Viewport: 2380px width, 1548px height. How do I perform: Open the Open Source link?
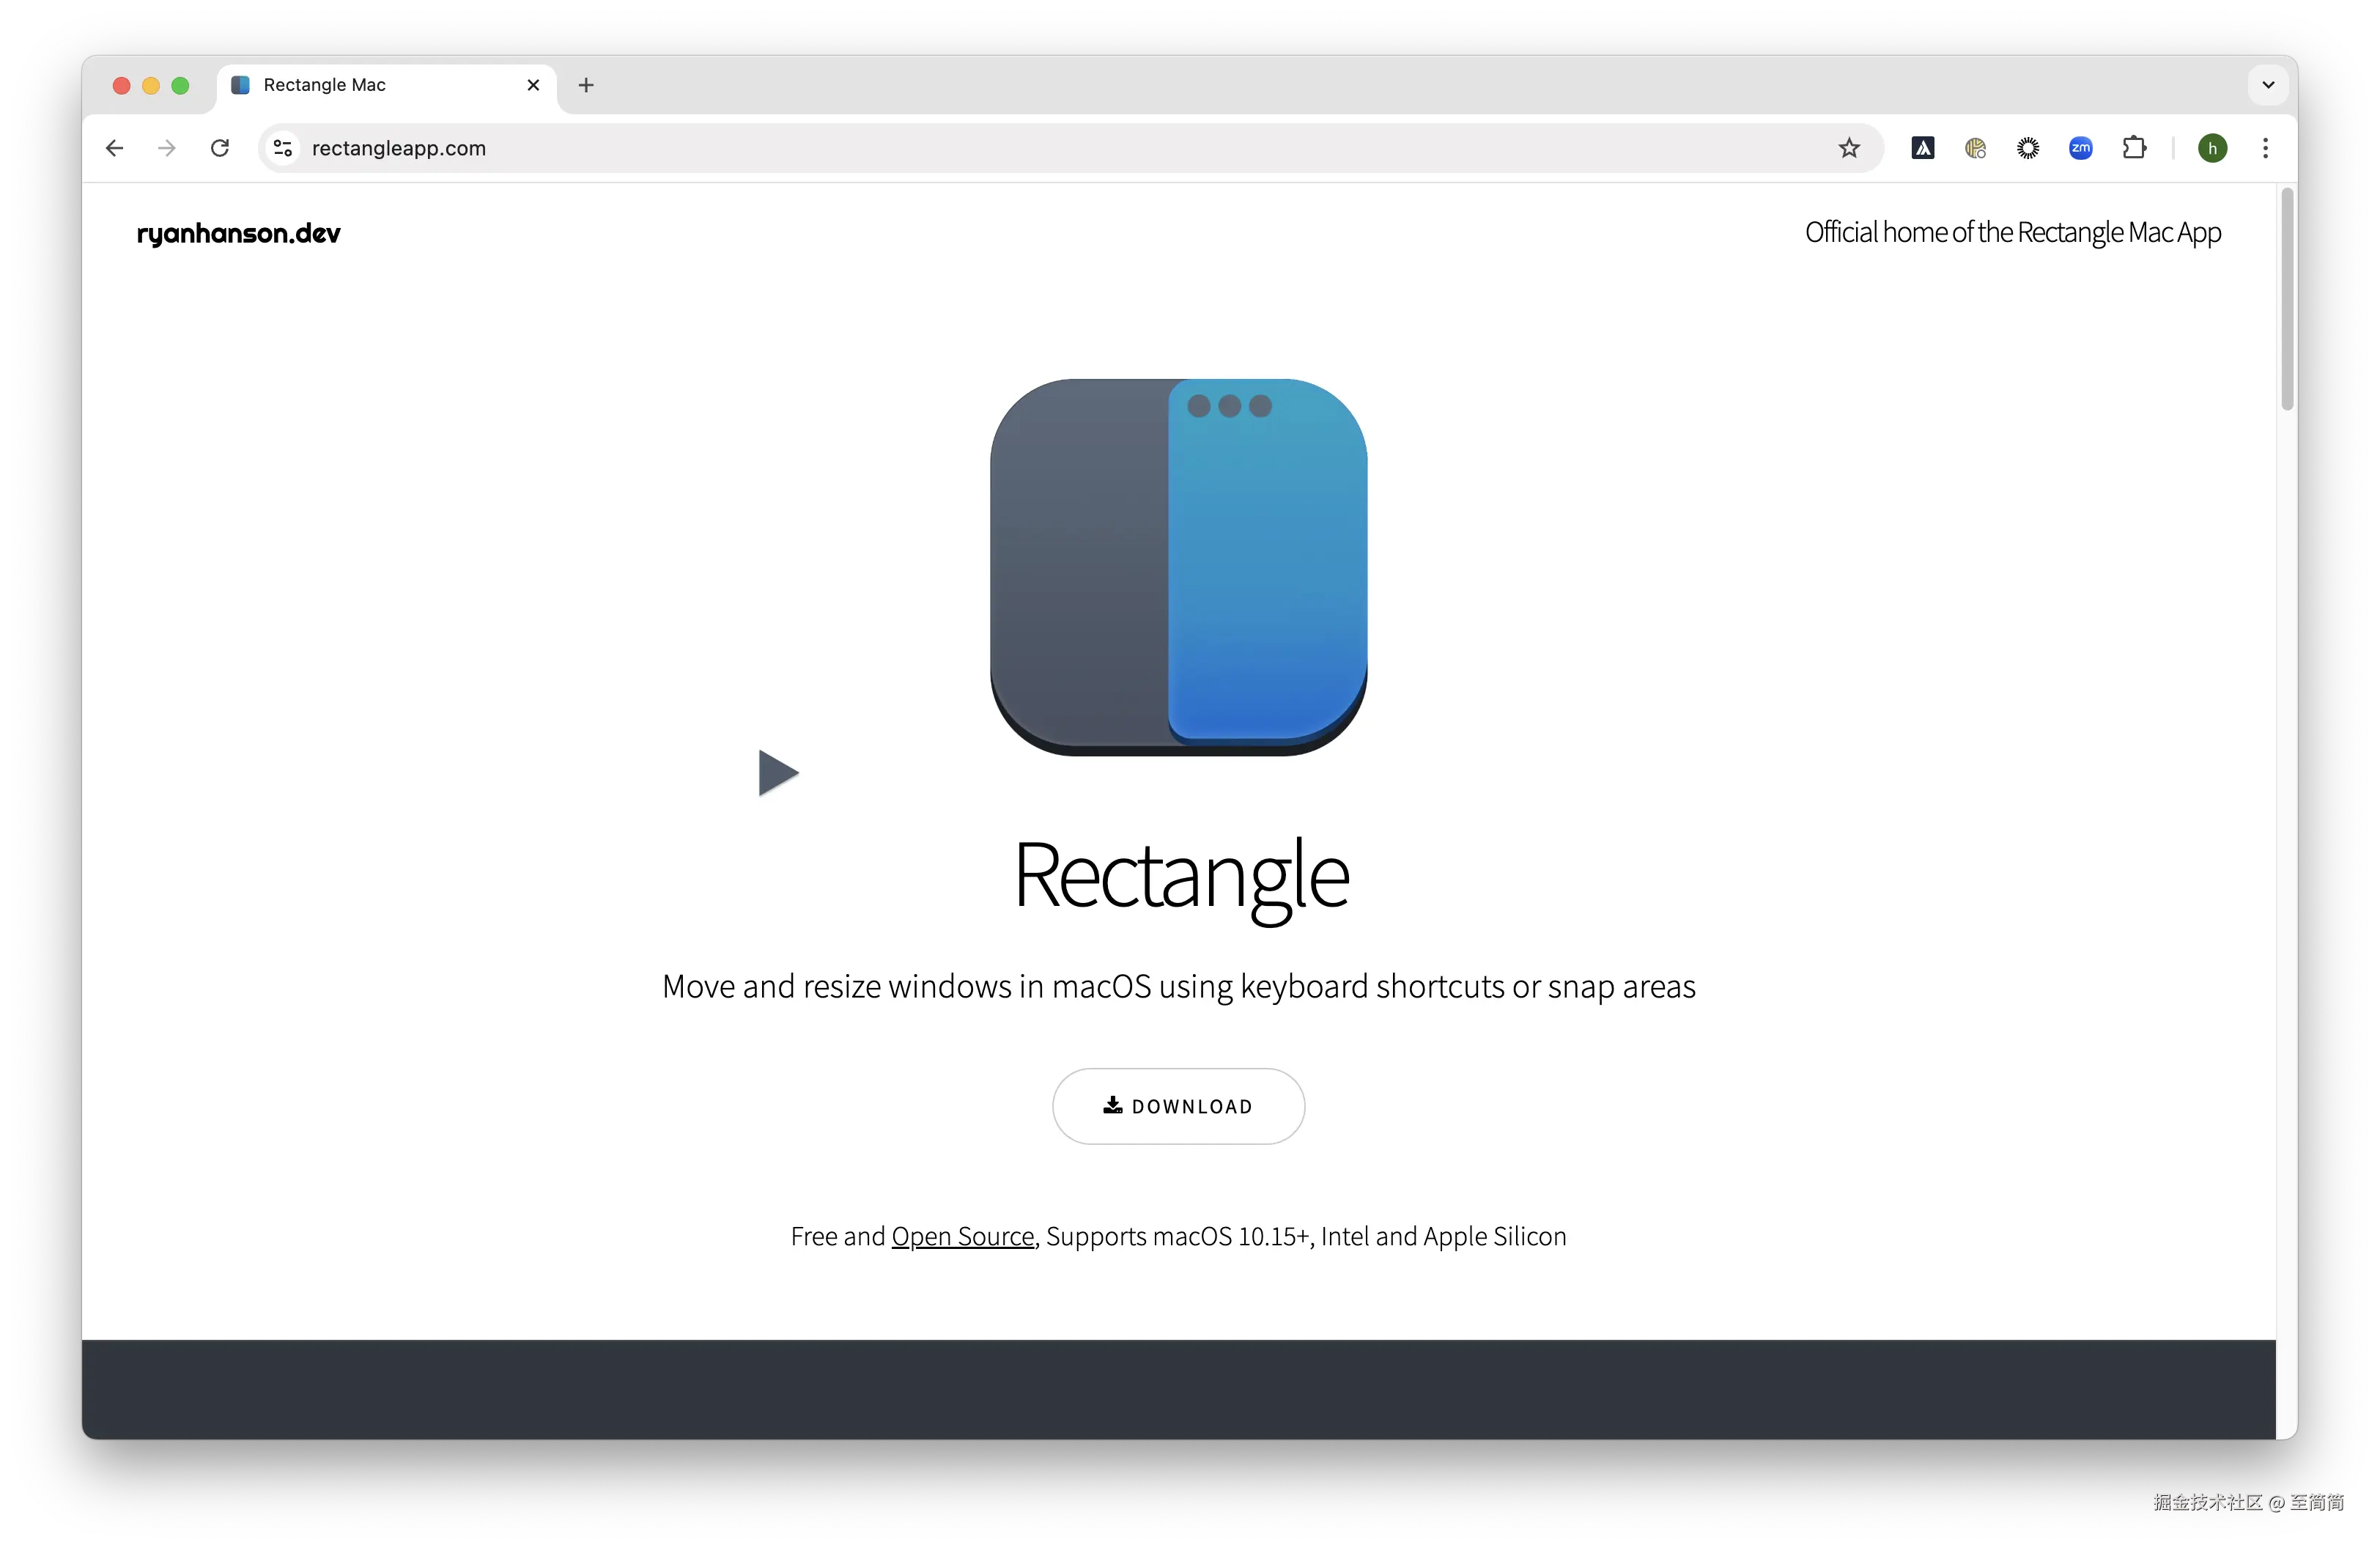(x=962, y=1237)
